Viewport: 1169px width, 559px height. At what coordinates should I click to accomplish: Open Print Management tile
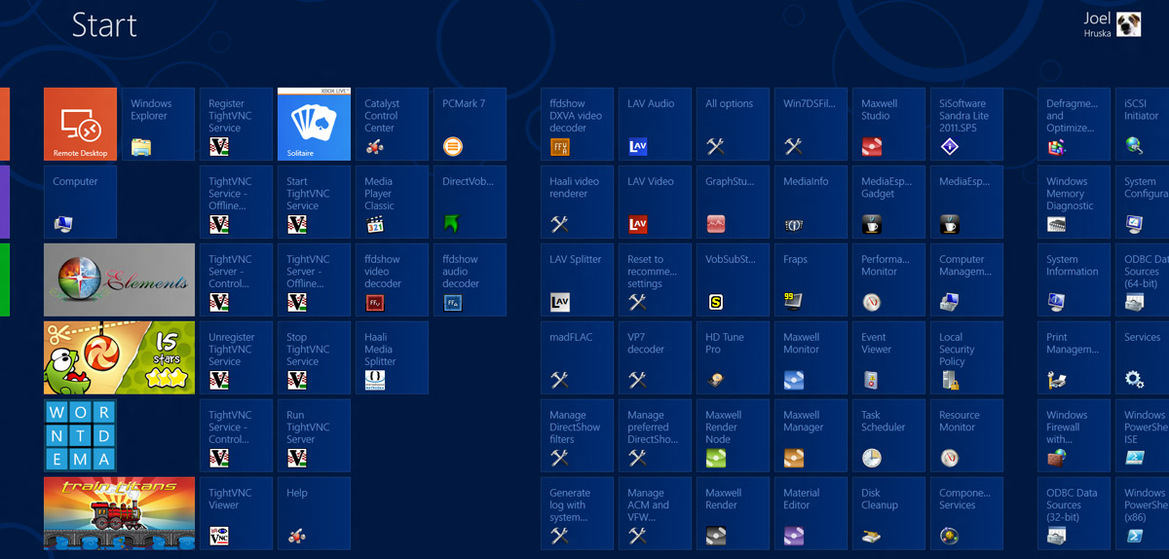point(1074,358)
